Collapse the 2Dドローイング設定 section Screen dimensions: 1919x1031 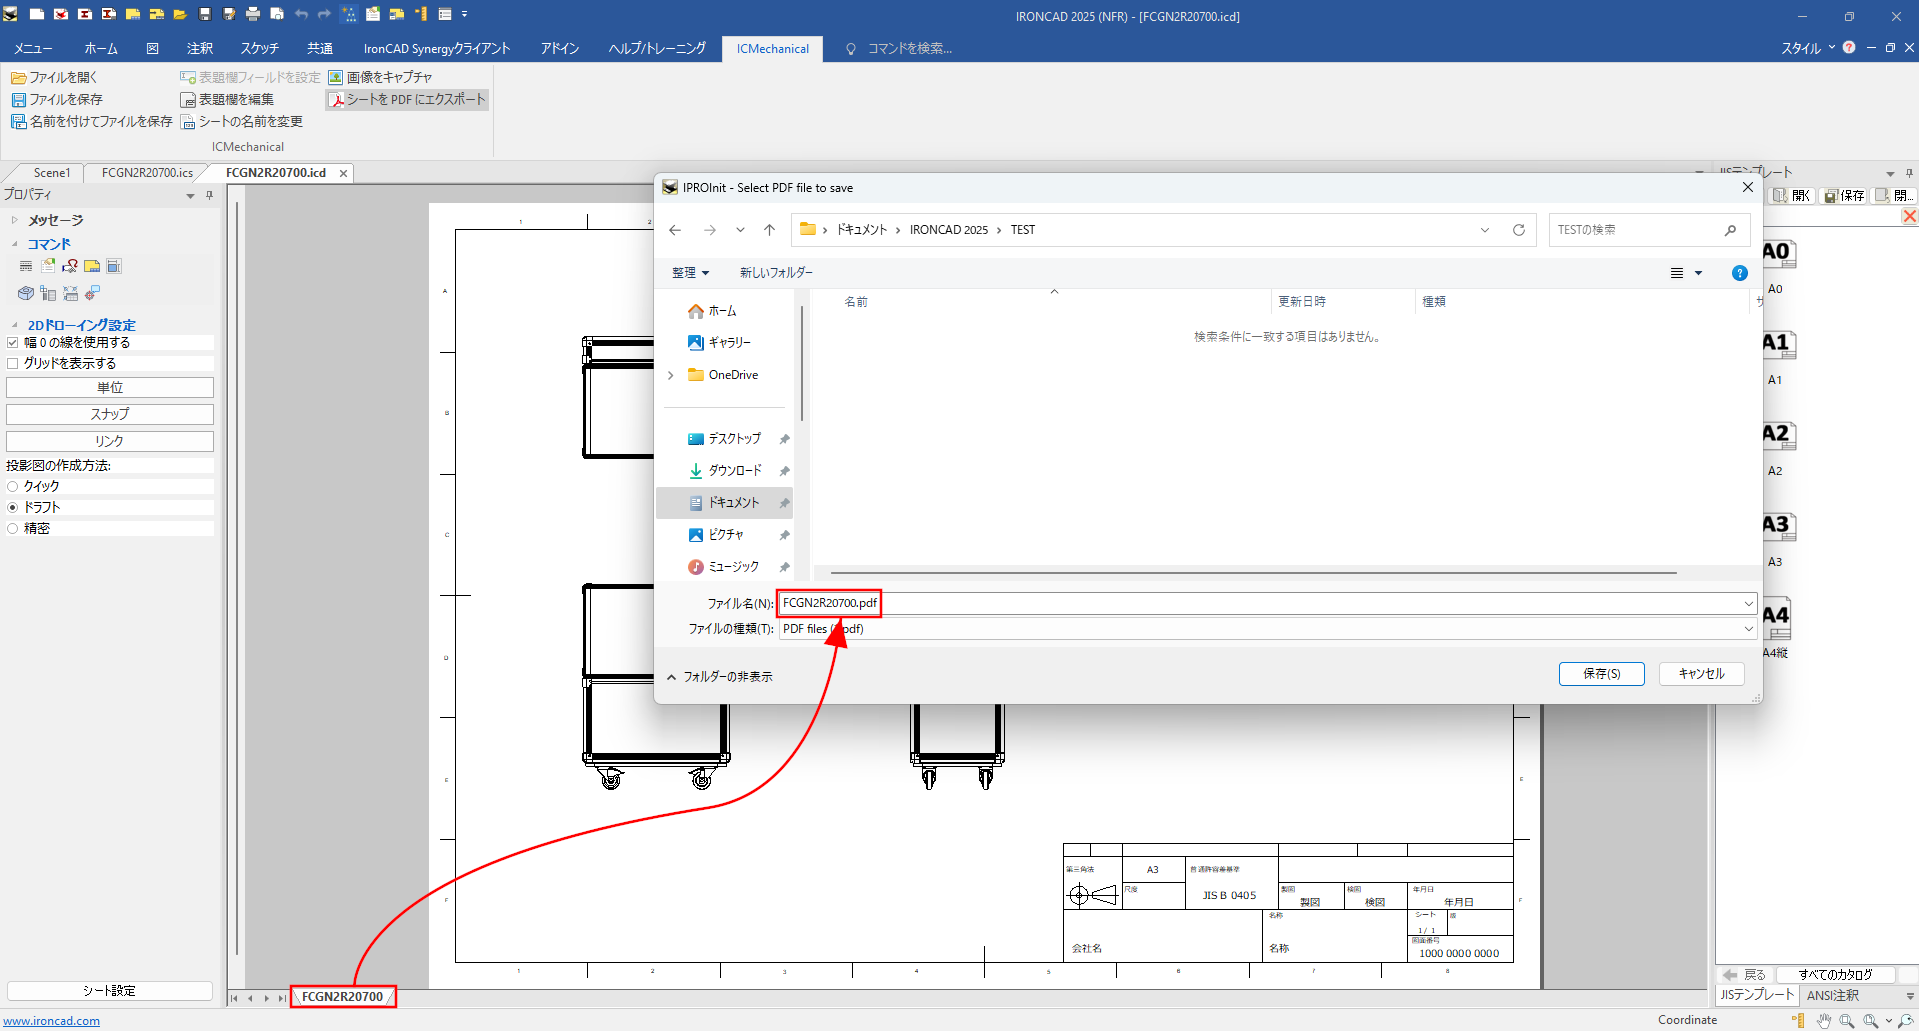click(x=15, y=325)
